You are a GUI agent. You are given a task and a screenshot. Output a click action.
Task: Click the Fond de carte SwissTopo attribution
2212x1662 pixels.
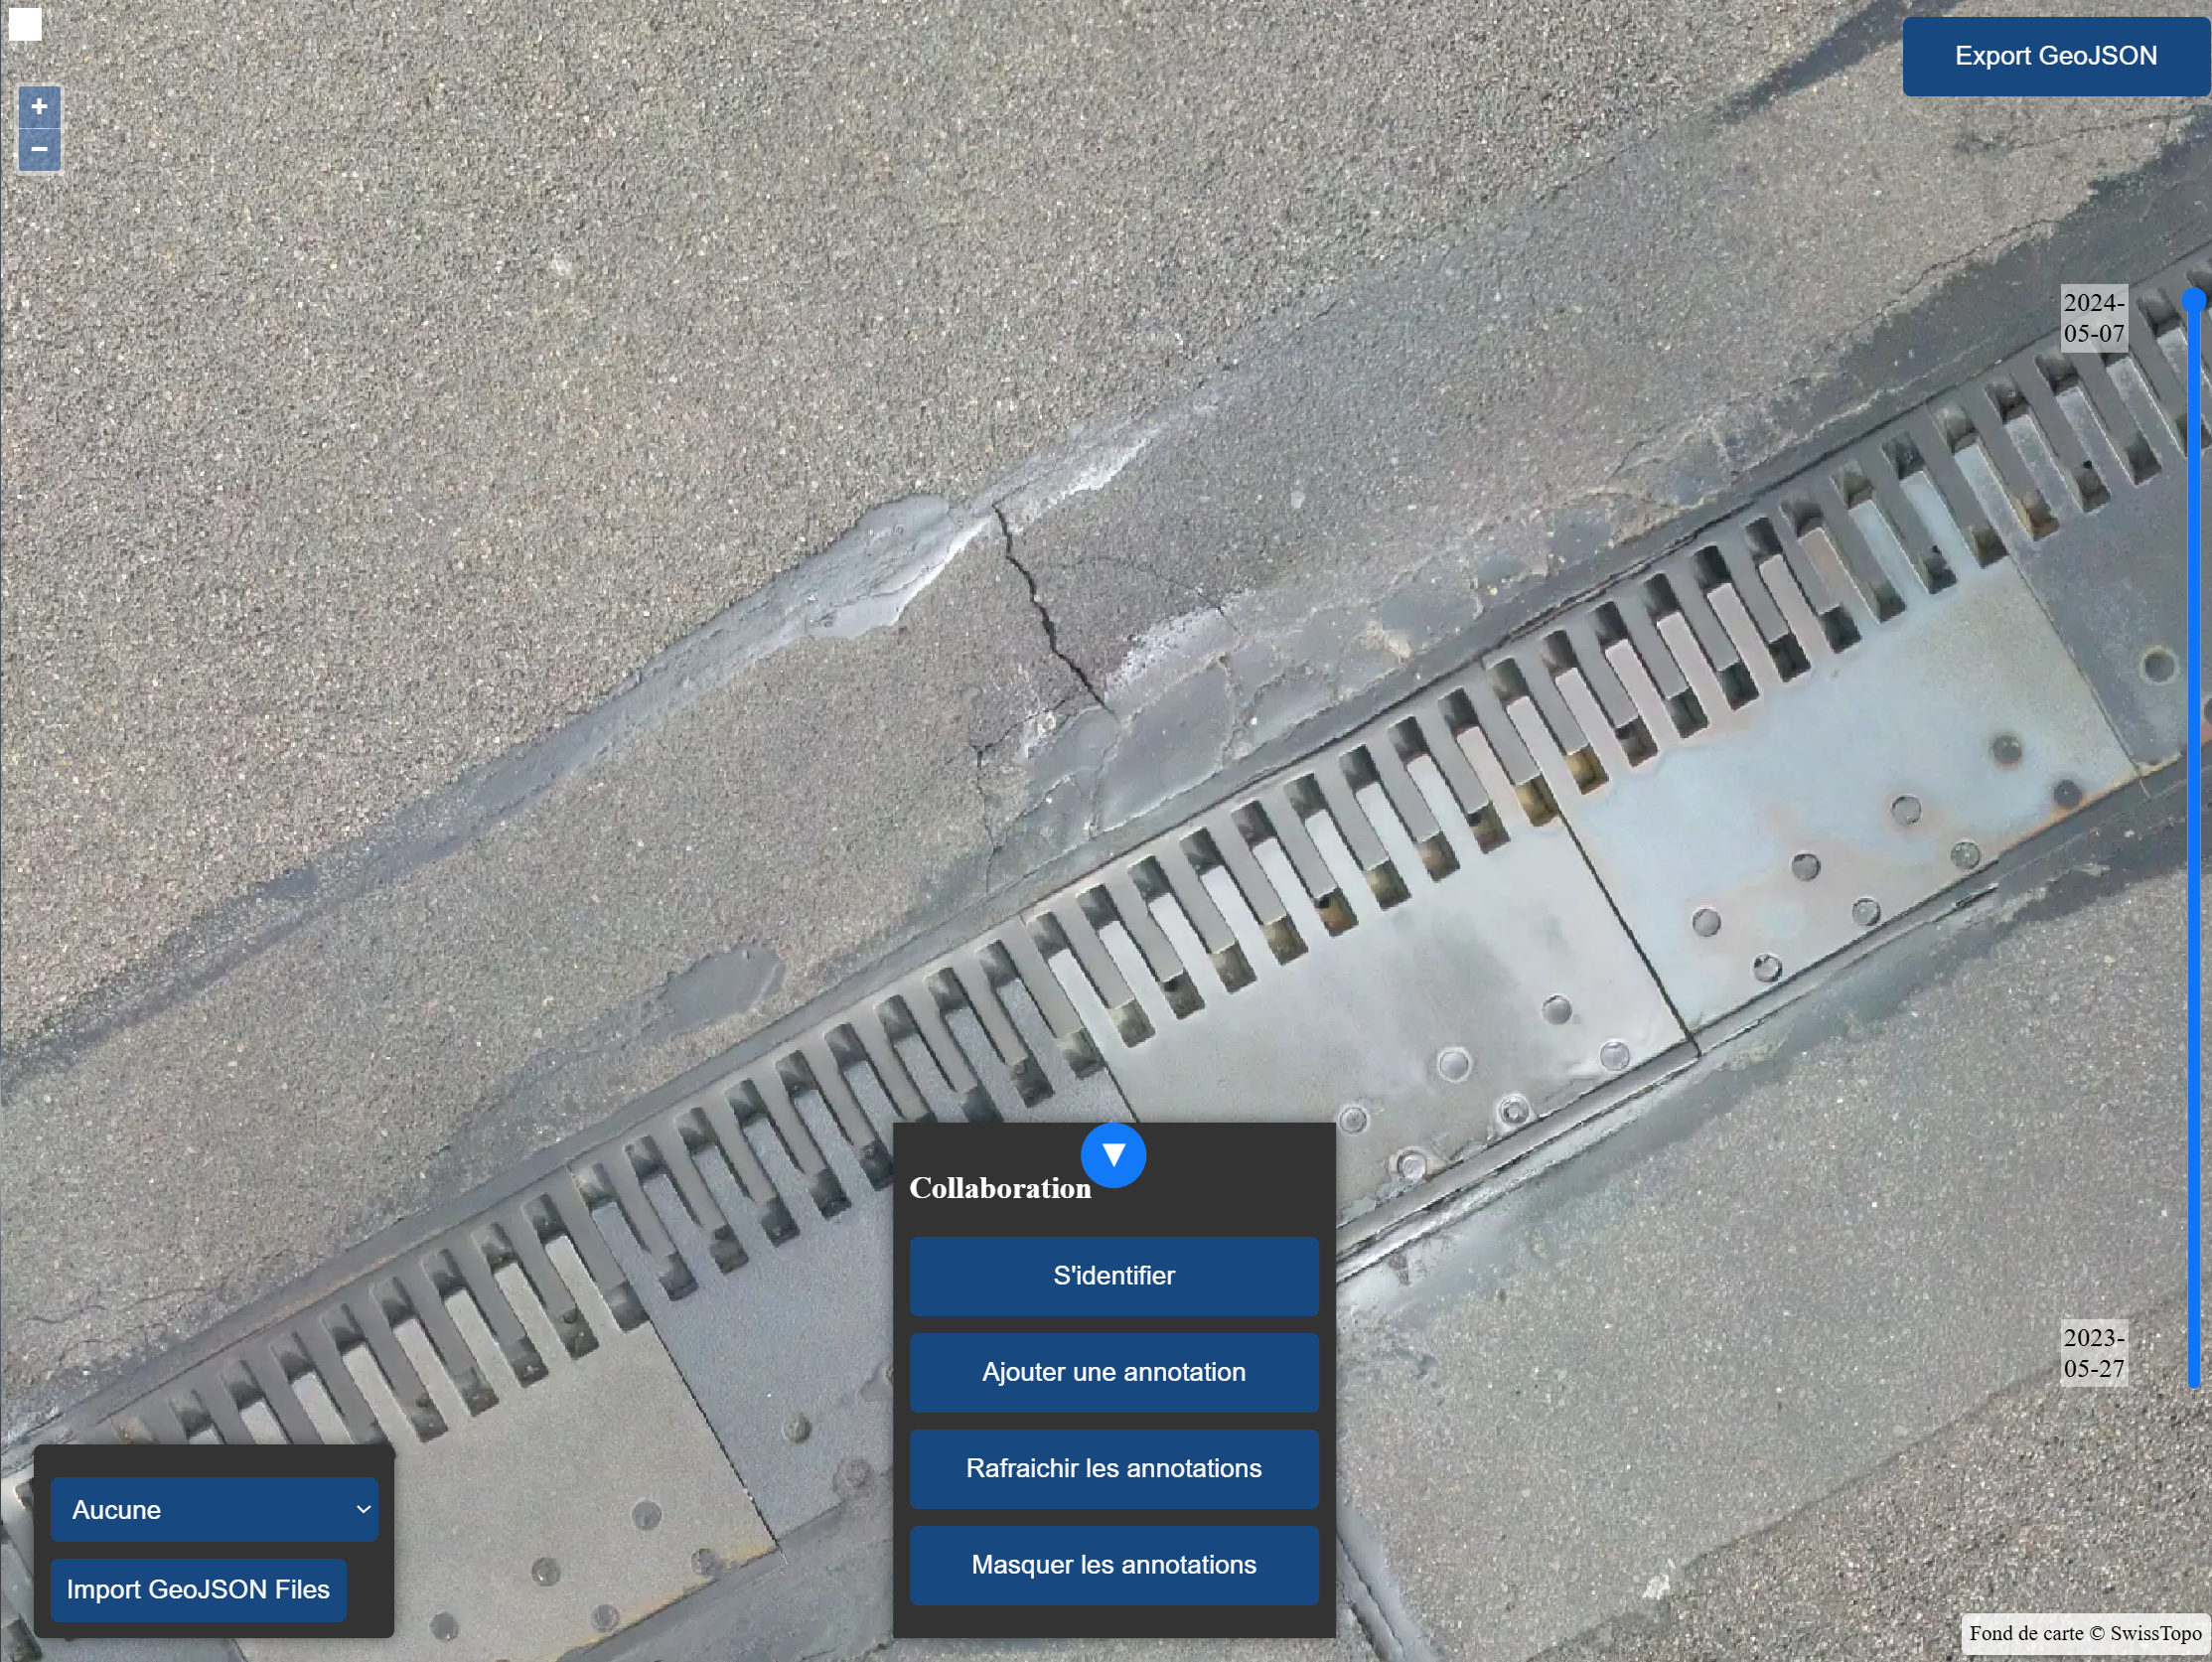pyautogui.click(x=2084, y=1633)
